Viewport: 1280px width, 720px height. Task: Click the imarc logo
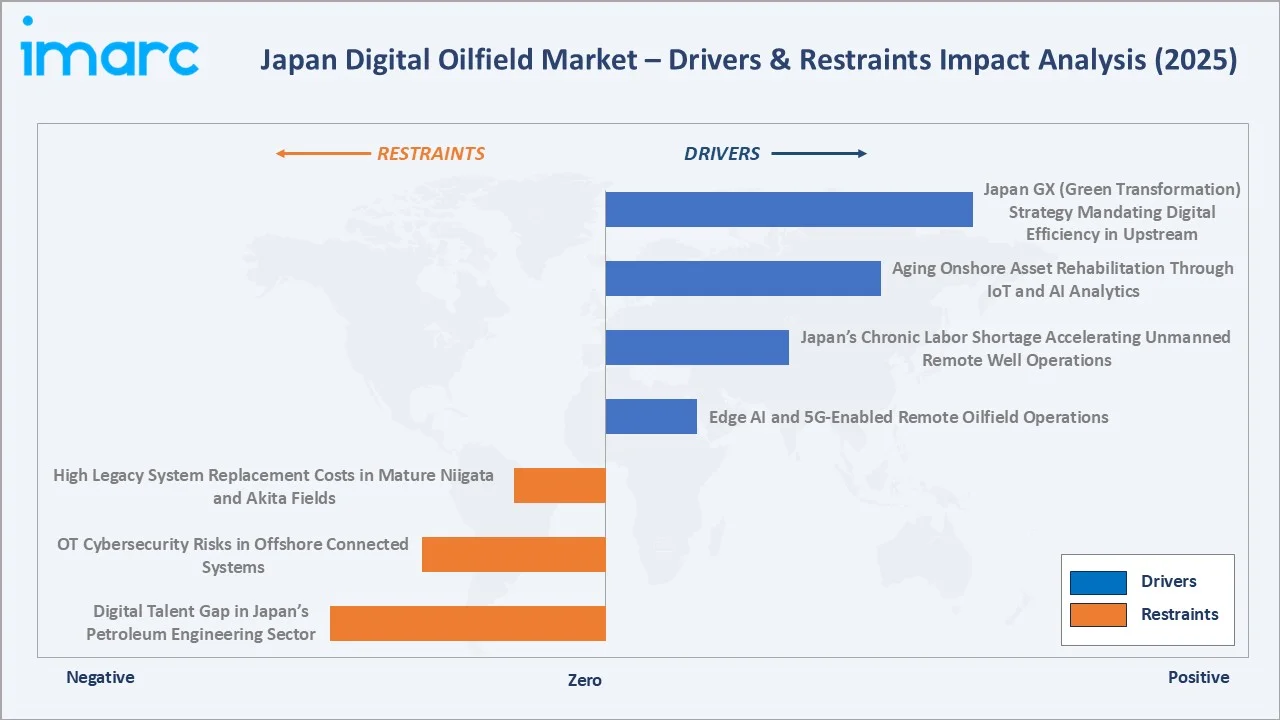(109, 47)
